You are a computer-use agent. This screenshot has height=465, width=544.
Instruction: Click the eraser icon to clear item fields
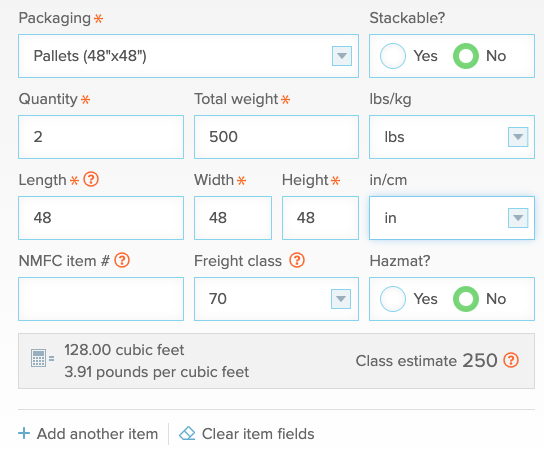pyautogui.click(x=187, y=433)
